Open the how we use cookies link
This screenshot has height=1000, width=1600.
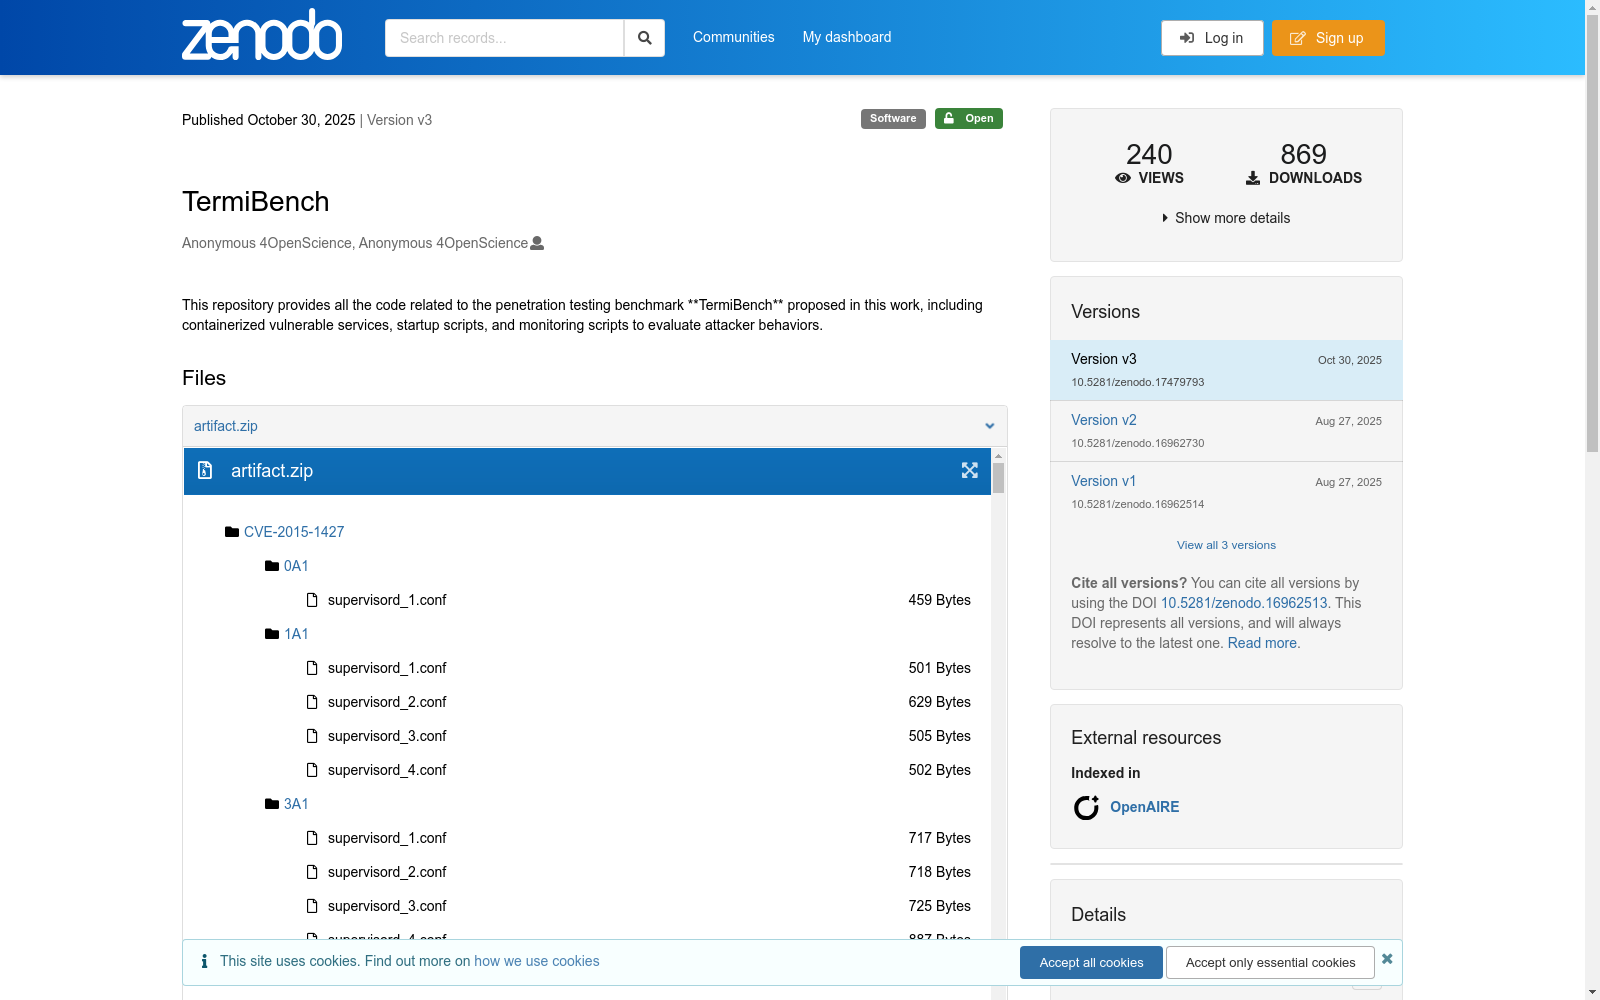pos(537,961)
